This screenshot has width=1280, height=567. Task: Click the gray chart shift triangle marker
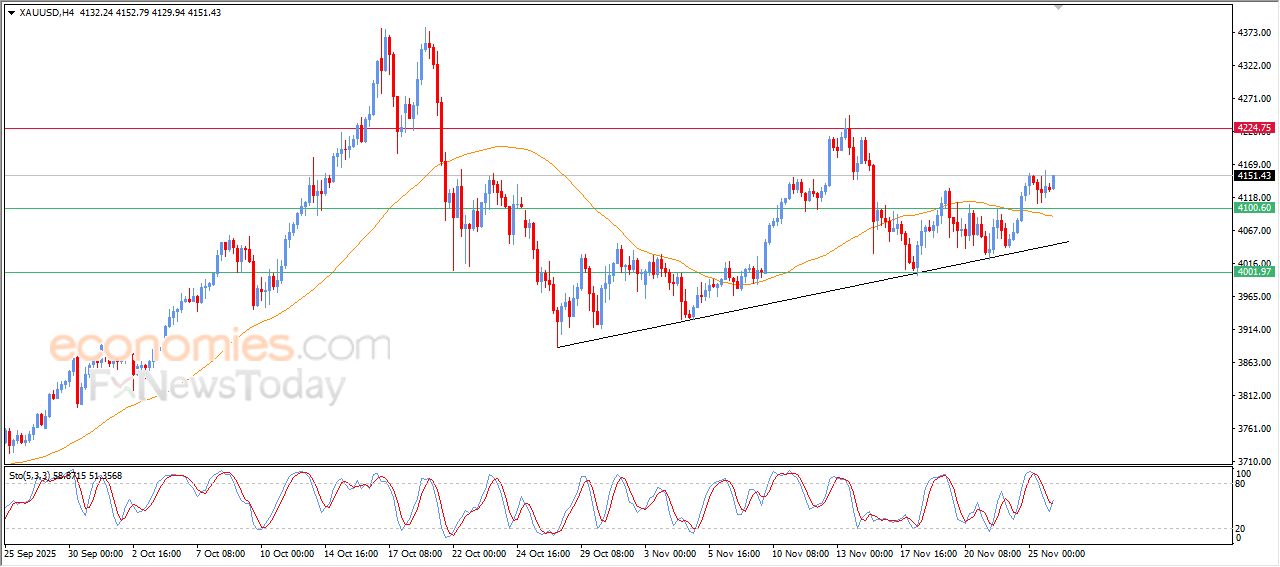click(x=1059, y=7)
